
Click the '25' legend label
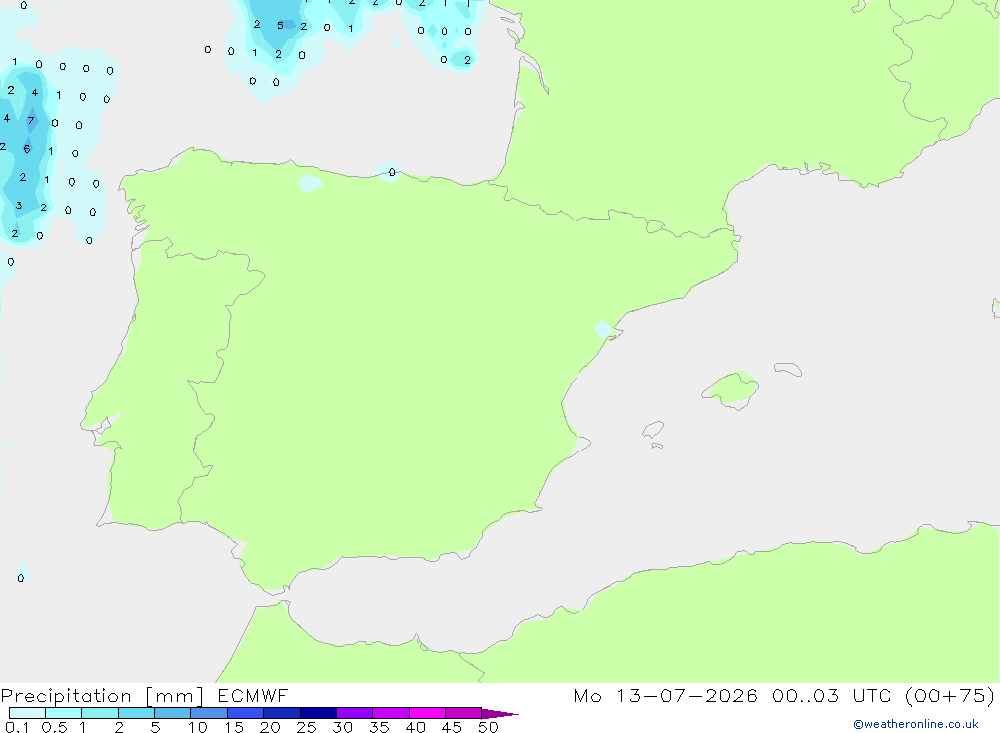pos(306,727)
